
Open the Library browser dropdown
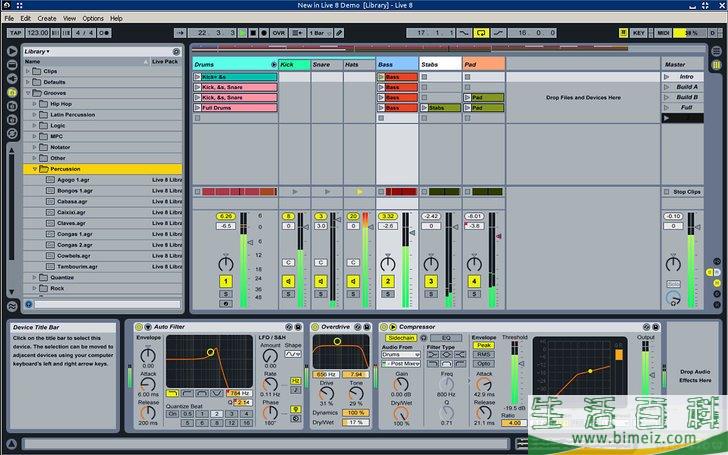pos(37,52)
